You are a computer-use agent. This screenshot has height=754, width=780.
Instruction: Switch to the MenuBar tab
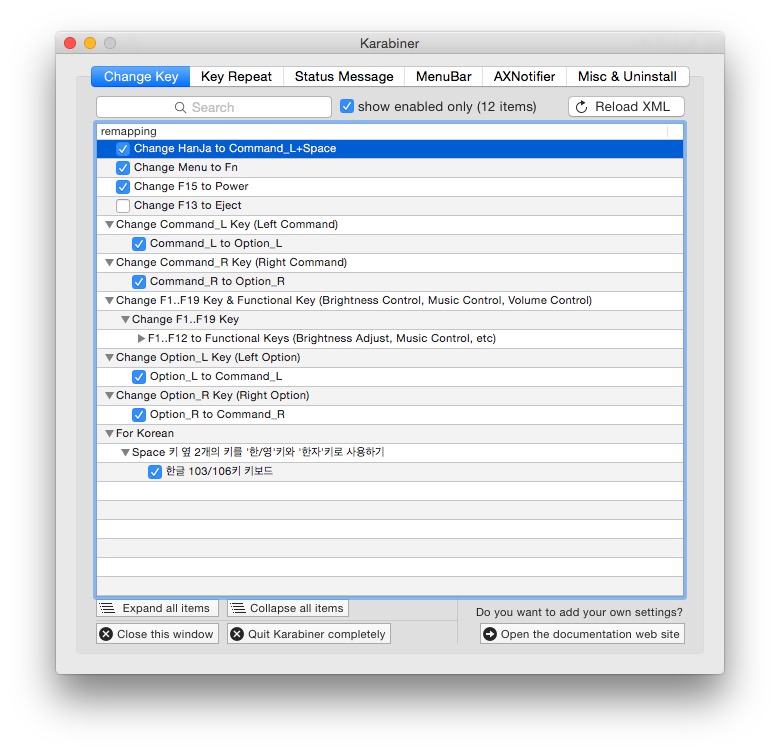pos(443,77)
